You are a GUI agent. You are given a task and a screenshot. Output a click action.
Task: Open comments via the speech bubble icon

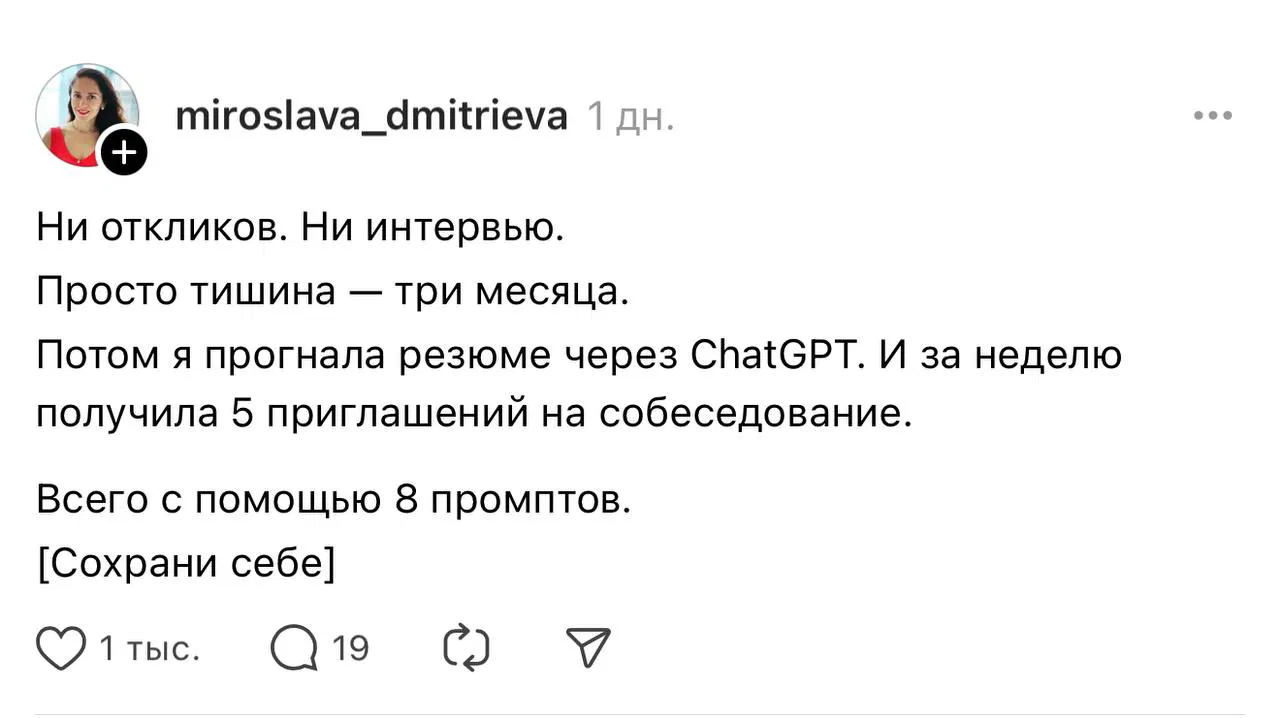(291, 647)
